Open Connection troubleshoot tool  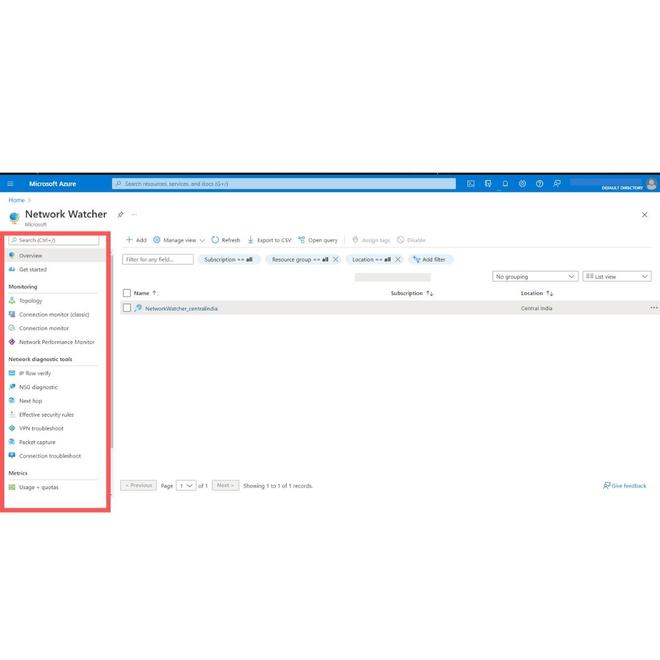pyautogui.click(x=50, y=456)
